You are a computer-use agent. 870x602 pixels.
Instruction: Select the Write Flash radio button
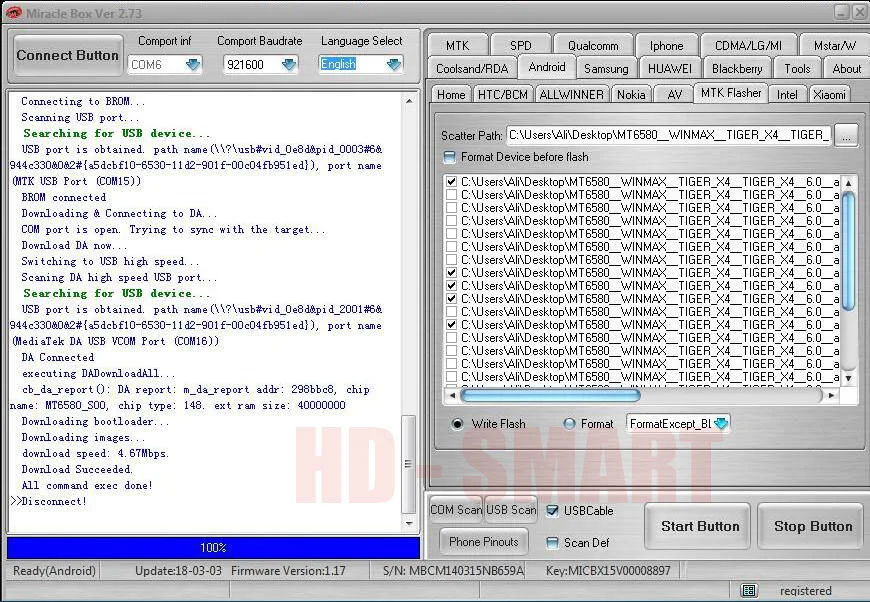coord(457,424)
